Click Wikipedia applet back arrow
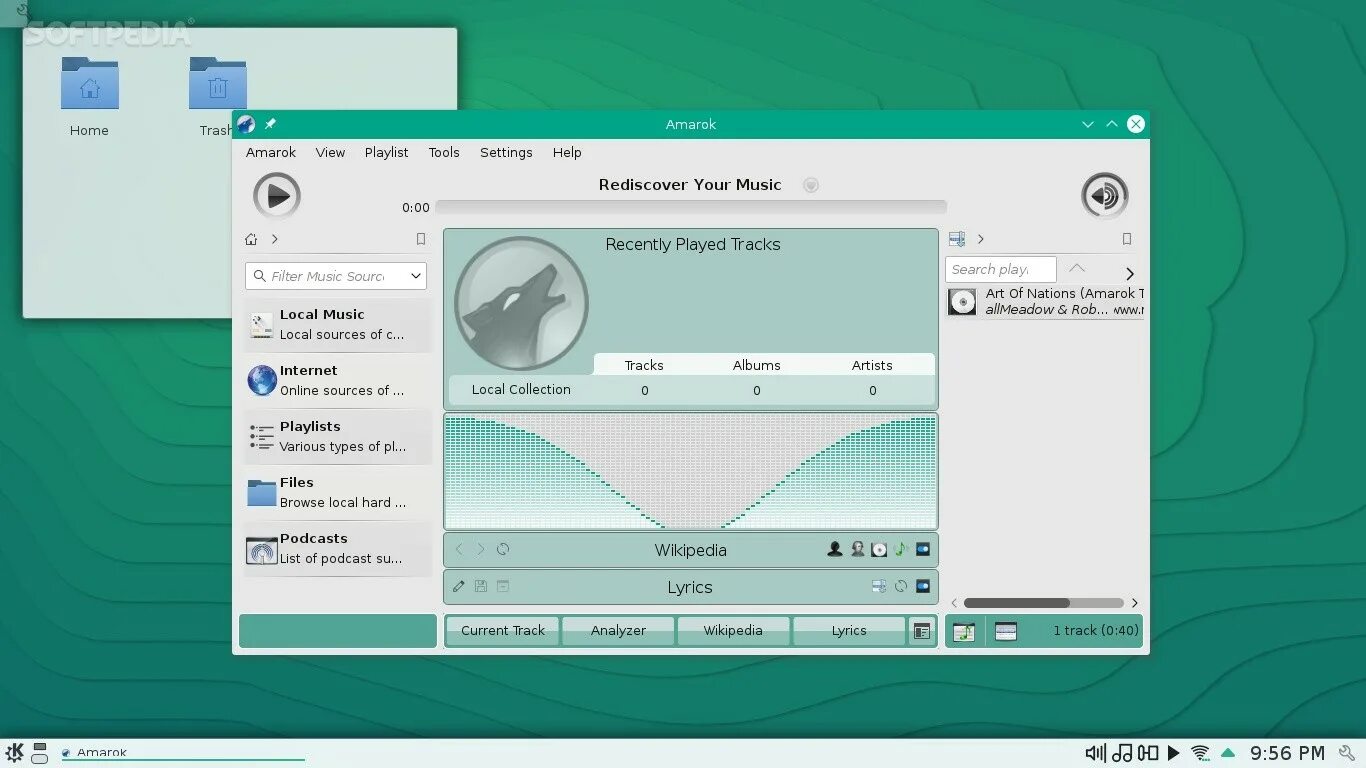This screenshot has height=768, width=1366. (x=459, y=549)
